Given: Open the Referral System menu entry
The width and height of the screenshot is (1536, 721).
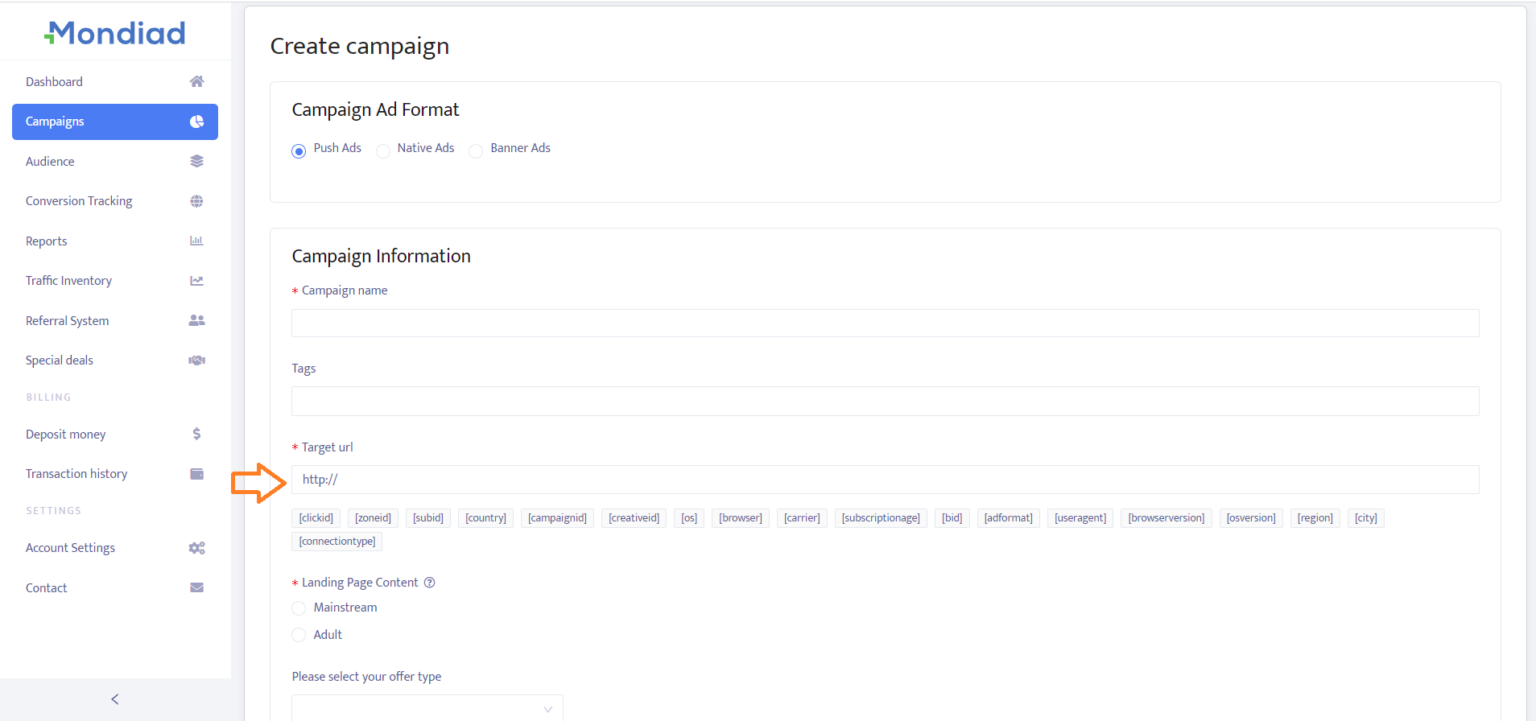Looking at the screenshot, I should (67, 320).
